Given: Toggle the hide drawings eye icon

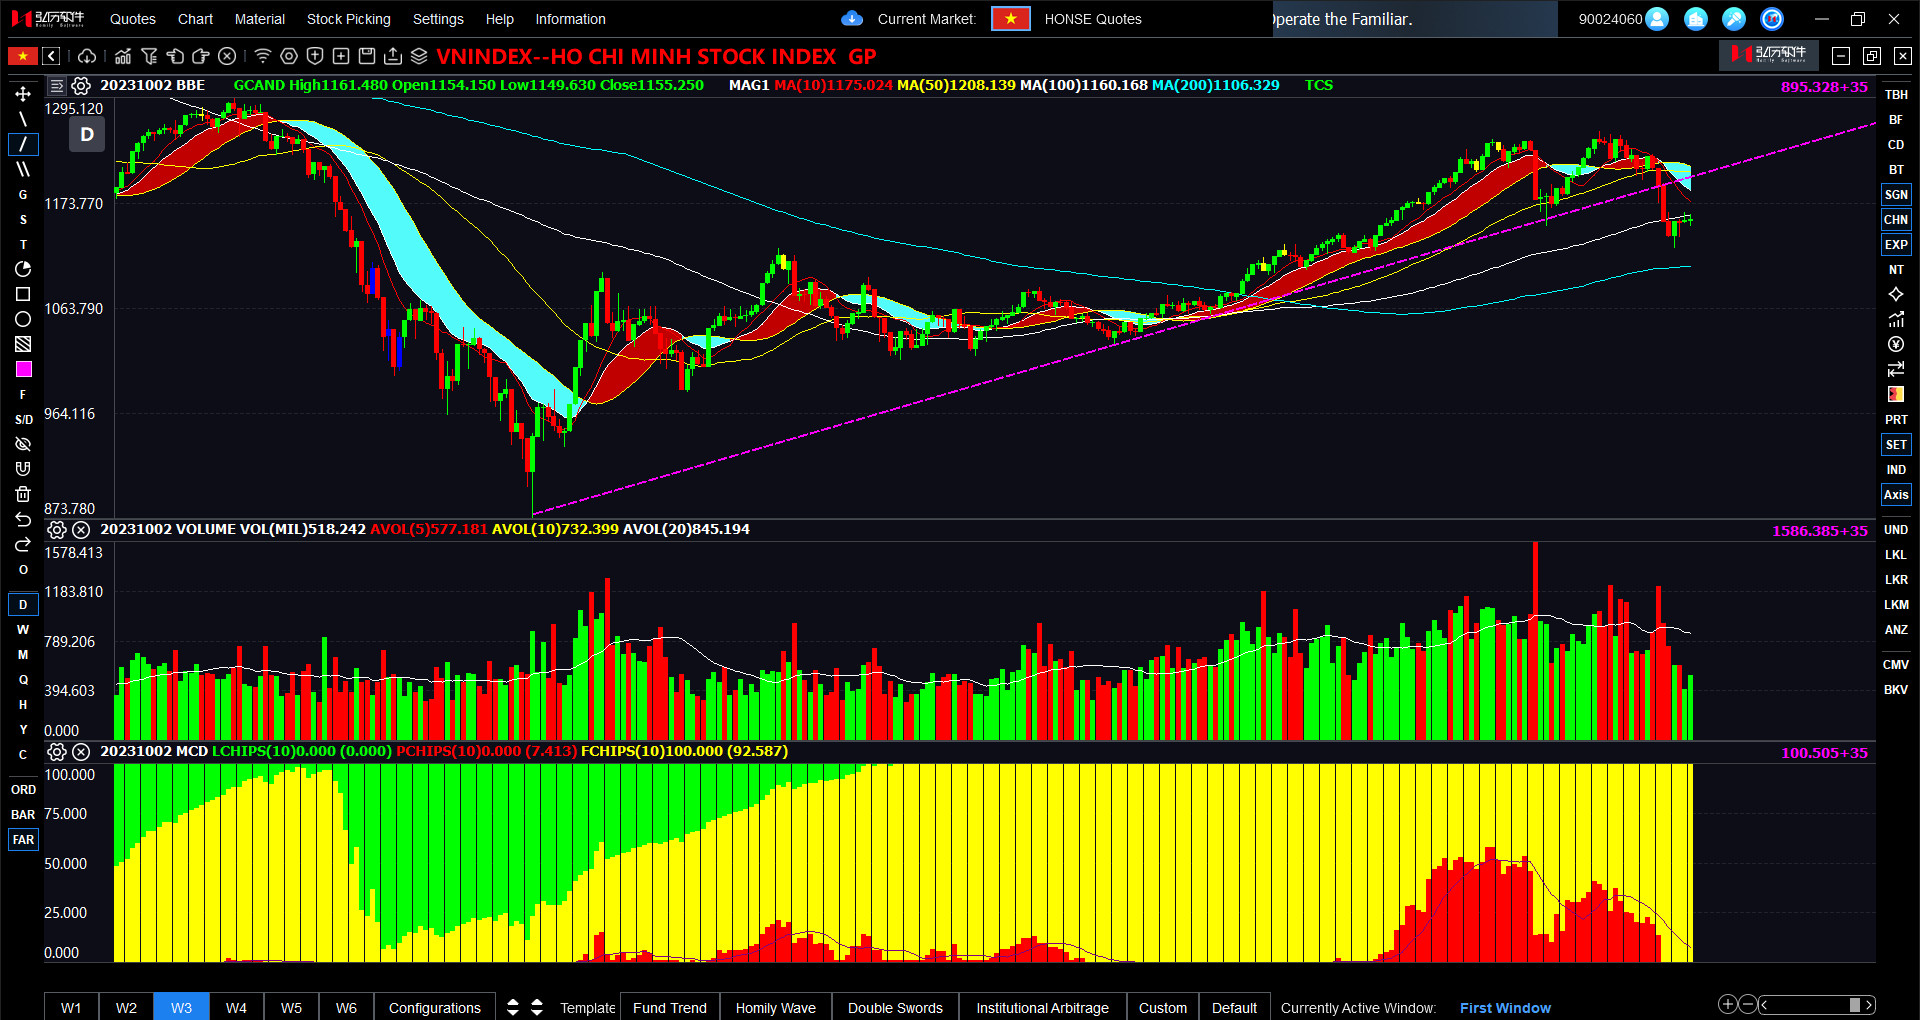Looking at the screenshot, I should 23,444.
